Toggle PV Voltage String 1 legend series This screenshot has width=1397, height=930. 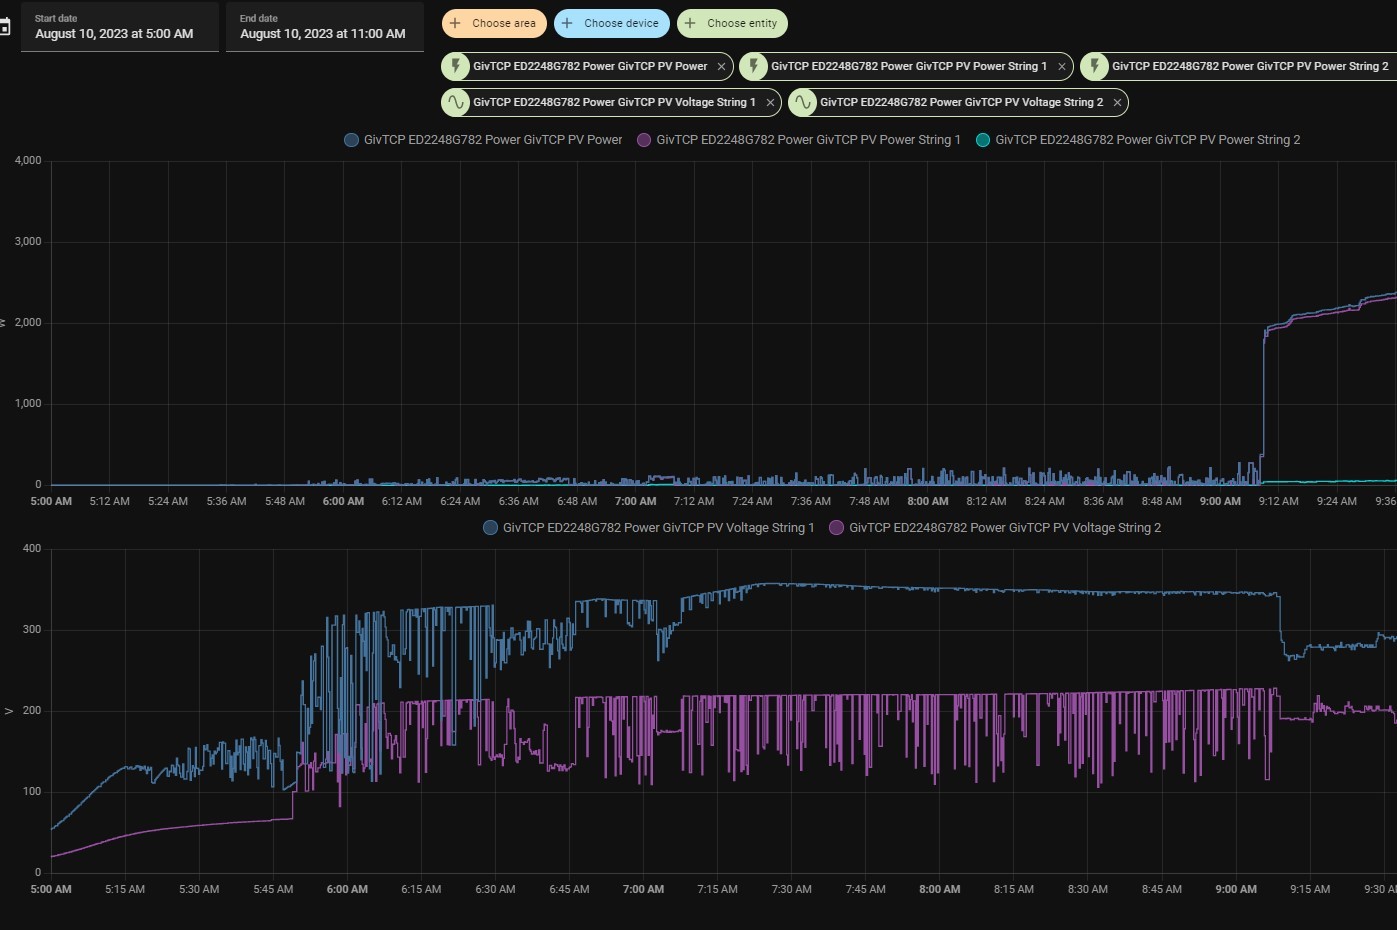649,528
